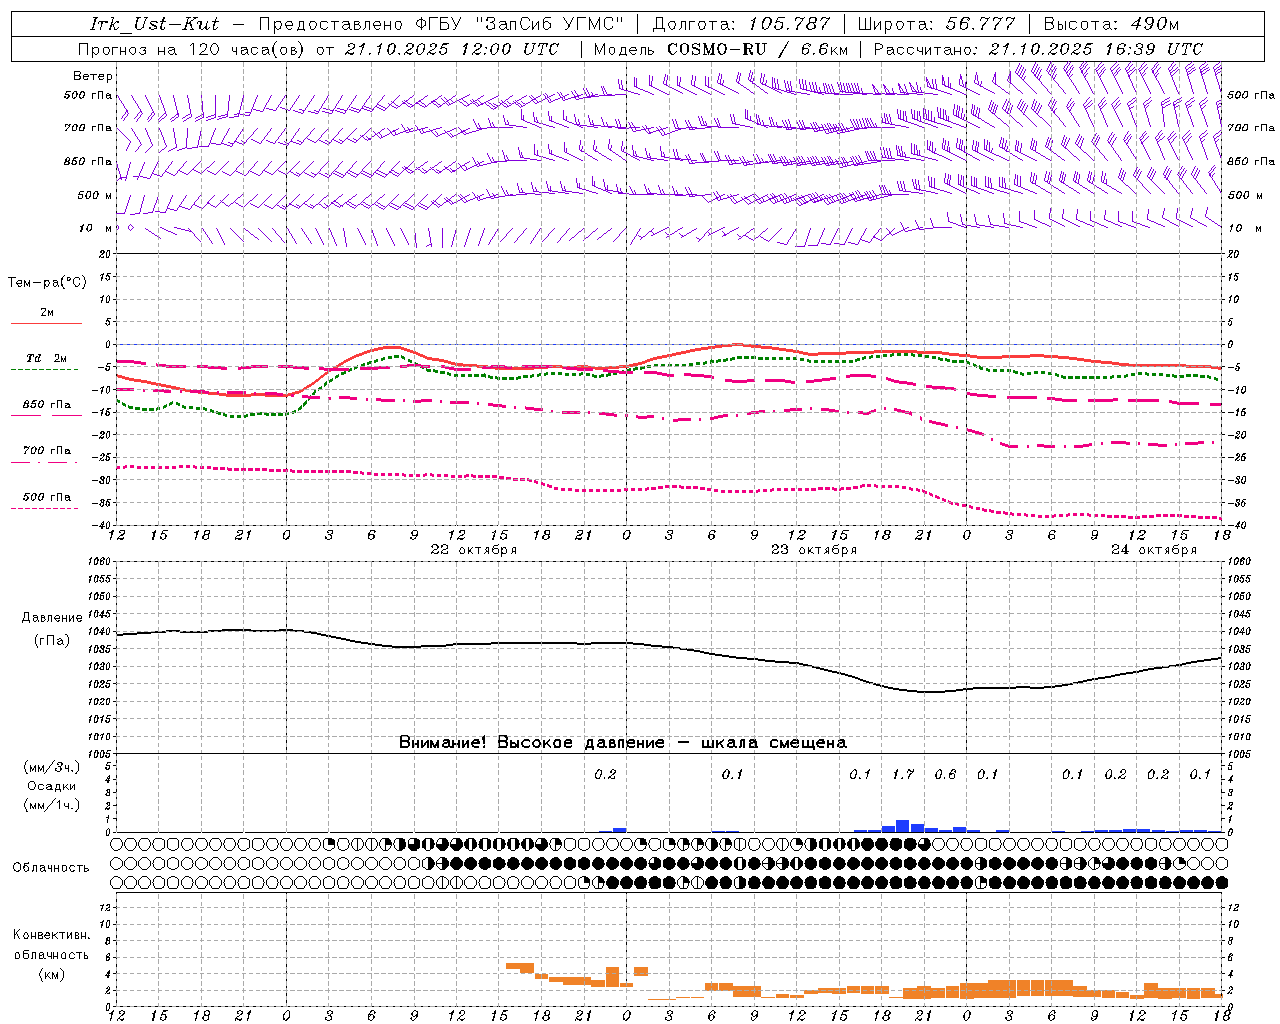Viewport: 1280px width, 1024px height.
Task: Click the station title 'Irk_Ust-Kut'
Action: pos(154,24)
